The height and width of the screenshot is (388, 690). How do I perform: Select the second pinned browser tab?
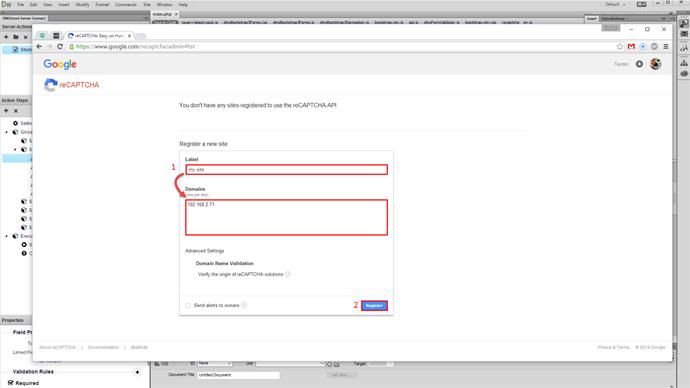point(56,35)
